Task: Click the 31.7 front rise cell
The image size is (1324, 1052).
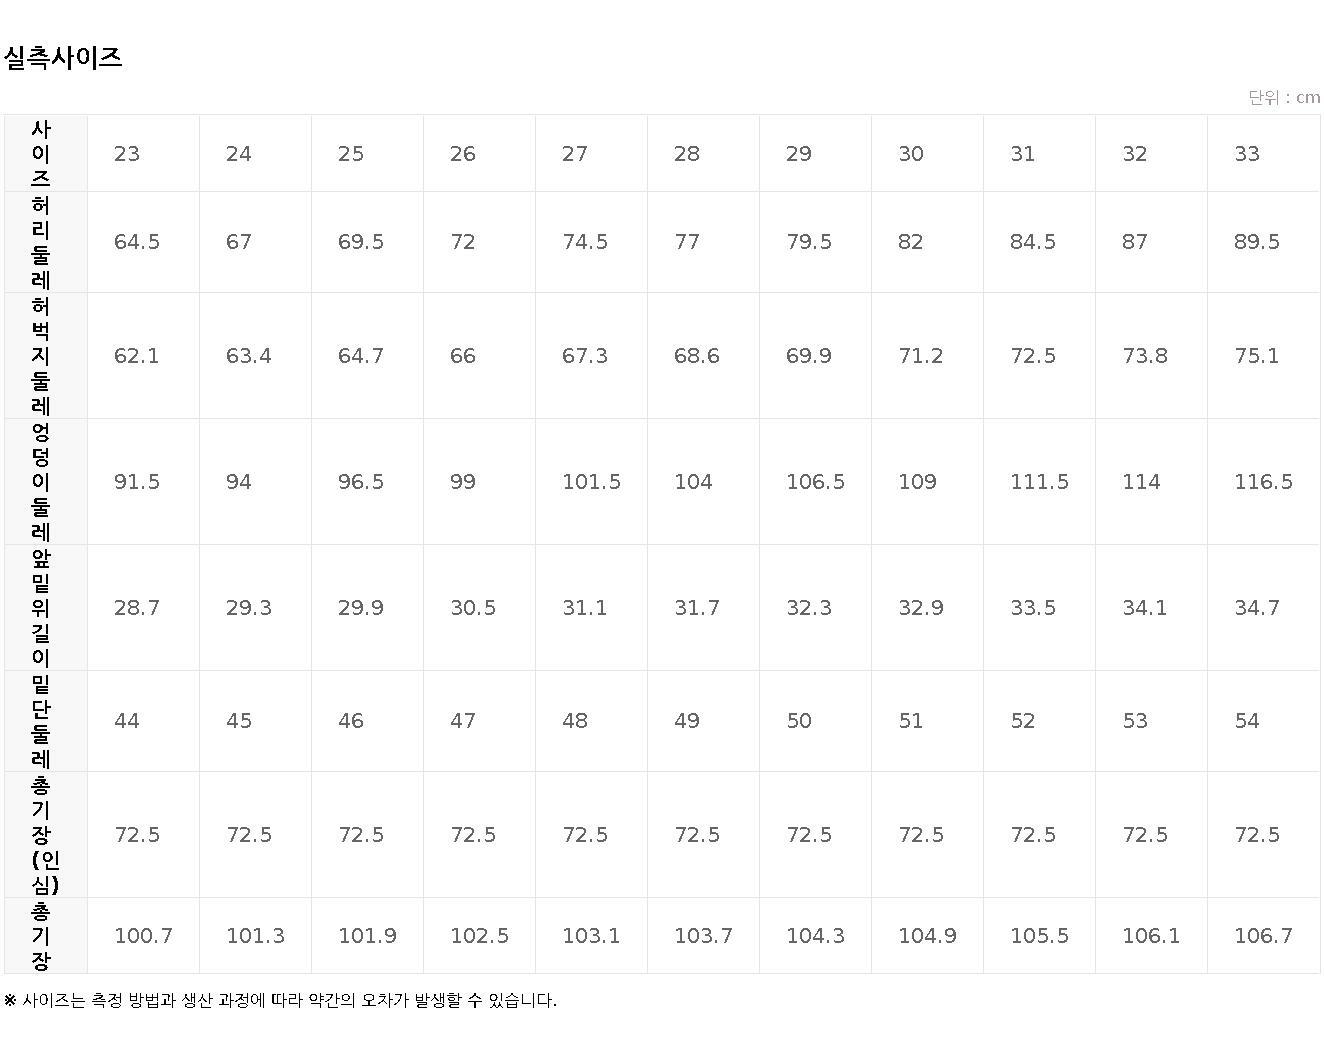Action: click(697, 608)
